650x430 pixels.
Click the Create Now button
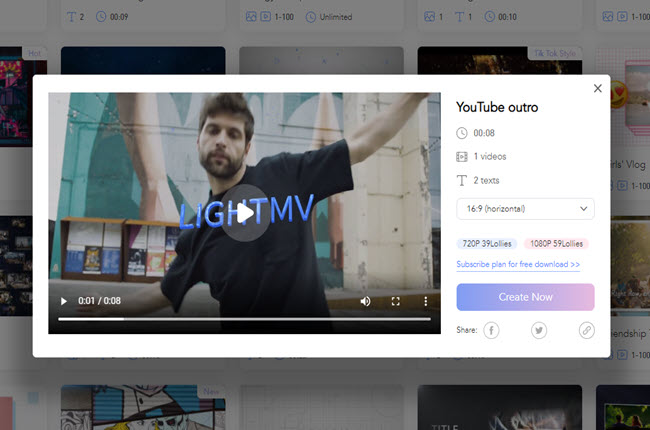coord(525,297)
